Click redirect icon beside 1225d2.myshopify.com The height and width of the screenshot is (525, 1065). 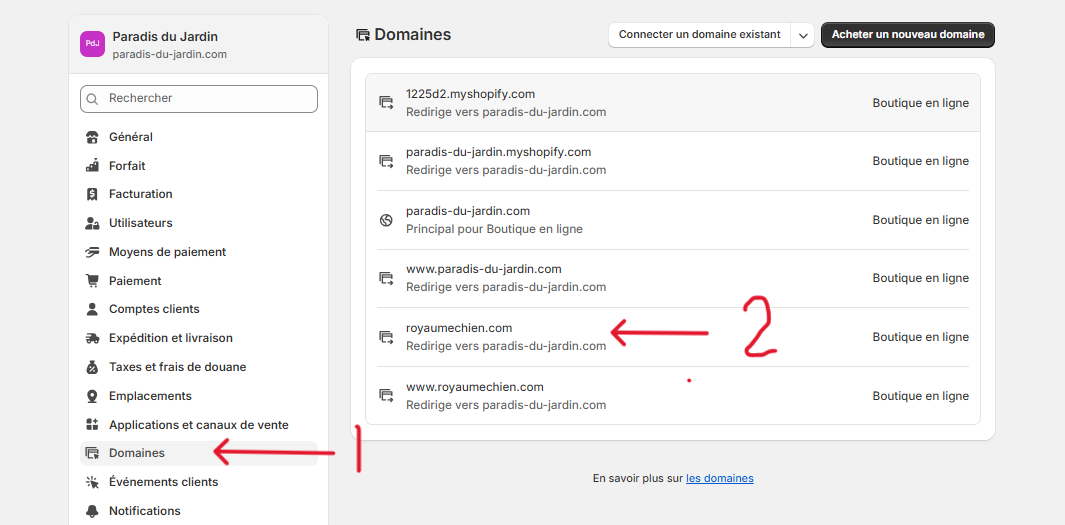386,103
